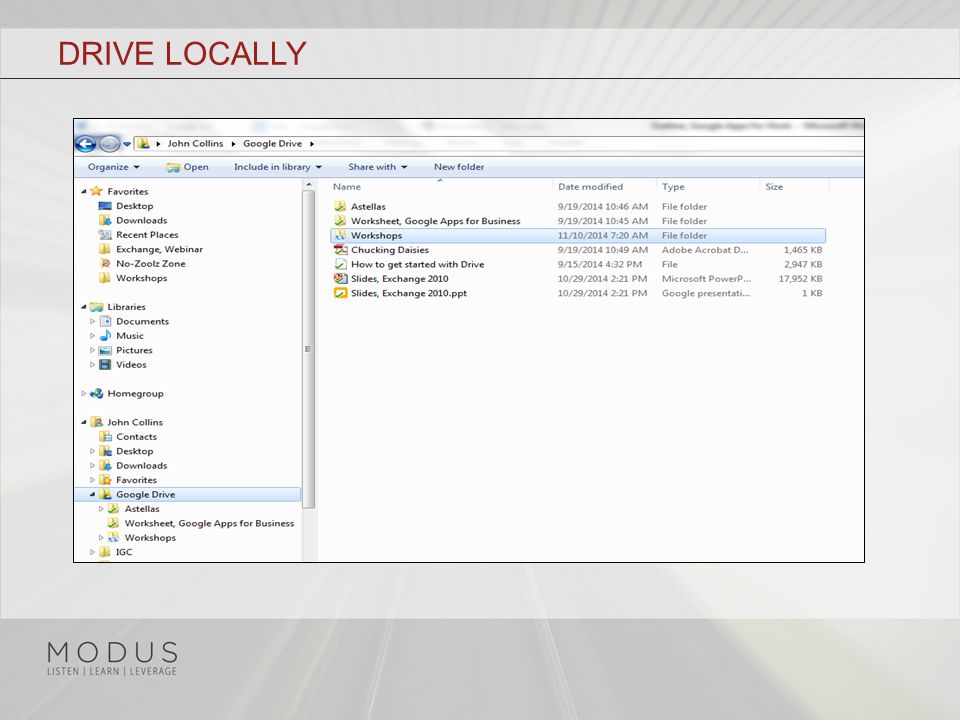Screen dimensions: 960x720
Task: Click Slides, Exchange 2010.ppt Google presentation icon
Action: pos(340,293)
